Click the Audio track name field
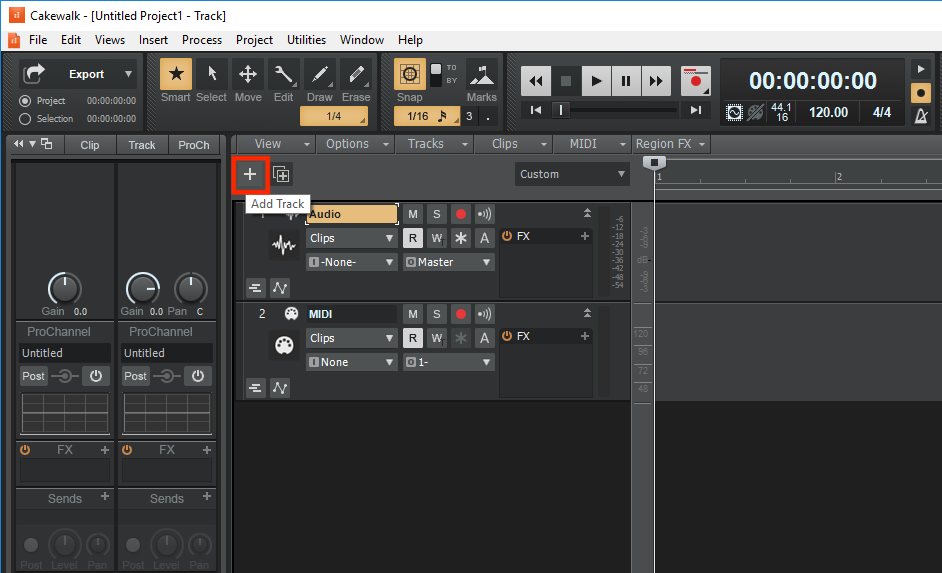Image resolution: width=942 pixels, height=573 pixels. tap(352, 214)
